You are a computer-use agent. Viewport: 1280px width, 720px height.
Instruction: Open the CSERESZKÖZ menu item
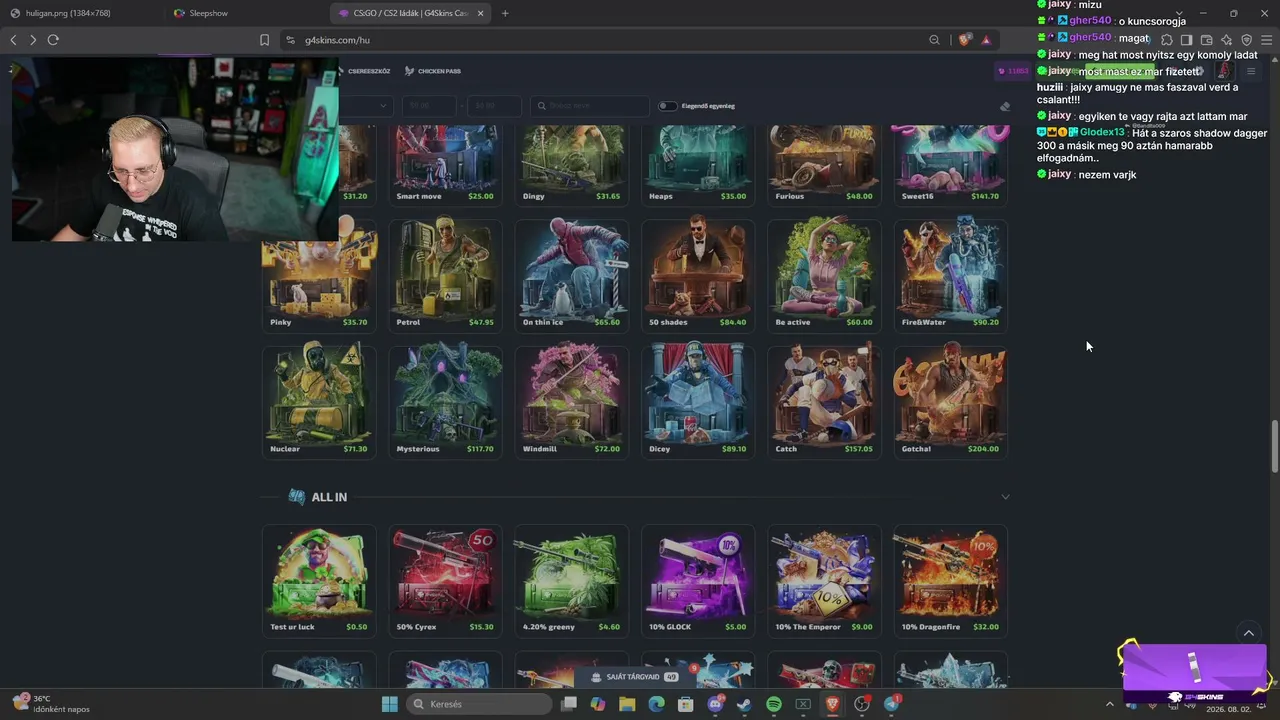[x=363, y=71]
